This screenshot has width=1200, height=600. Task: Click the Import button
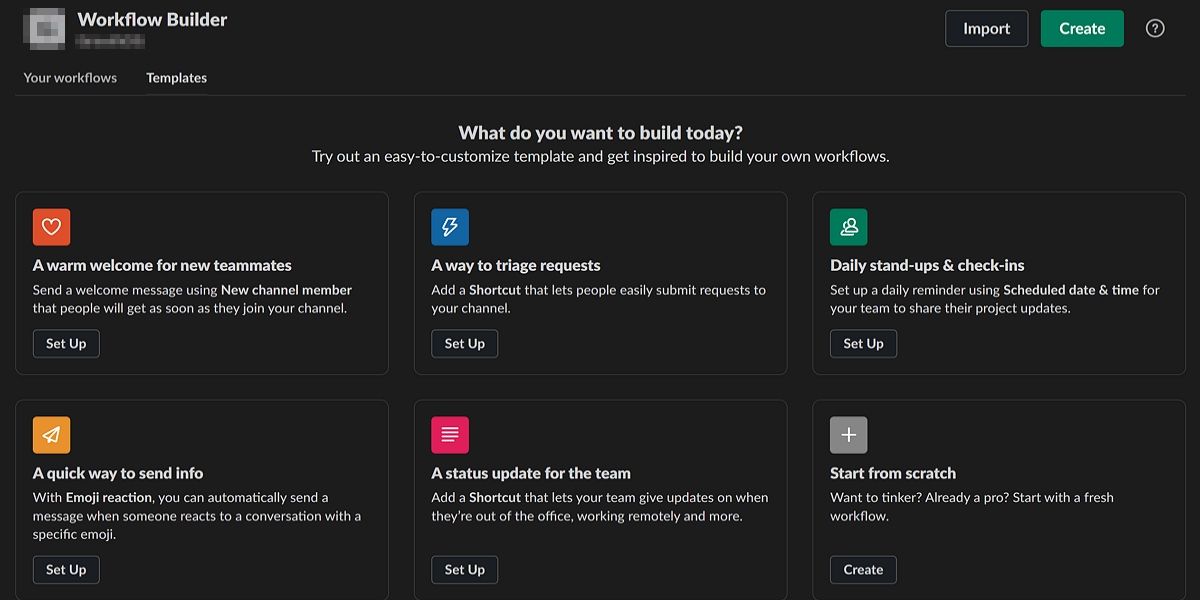986,28
